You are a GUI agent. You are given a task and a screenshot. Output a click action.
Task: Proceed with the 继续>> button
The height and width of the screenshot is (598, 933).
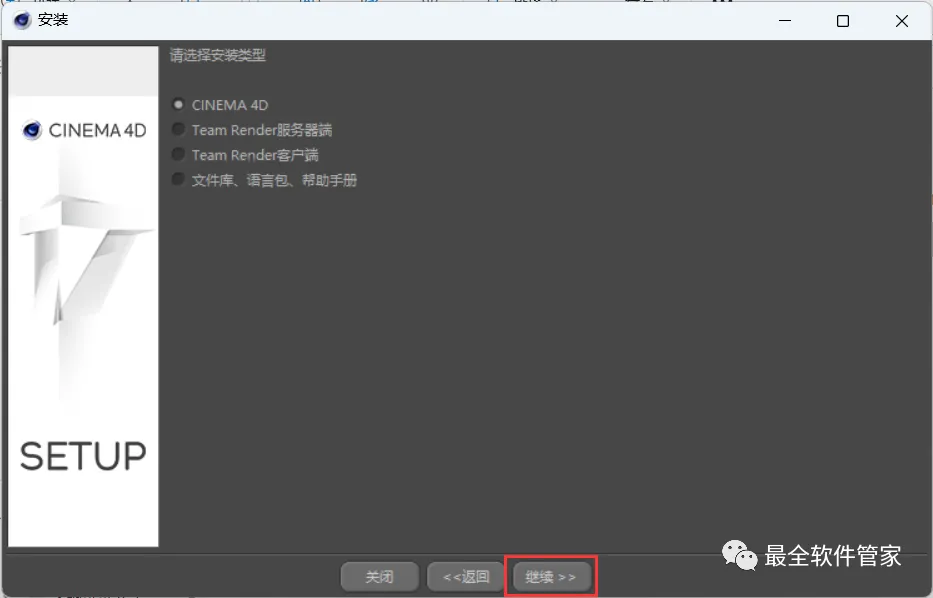point(551,577)
